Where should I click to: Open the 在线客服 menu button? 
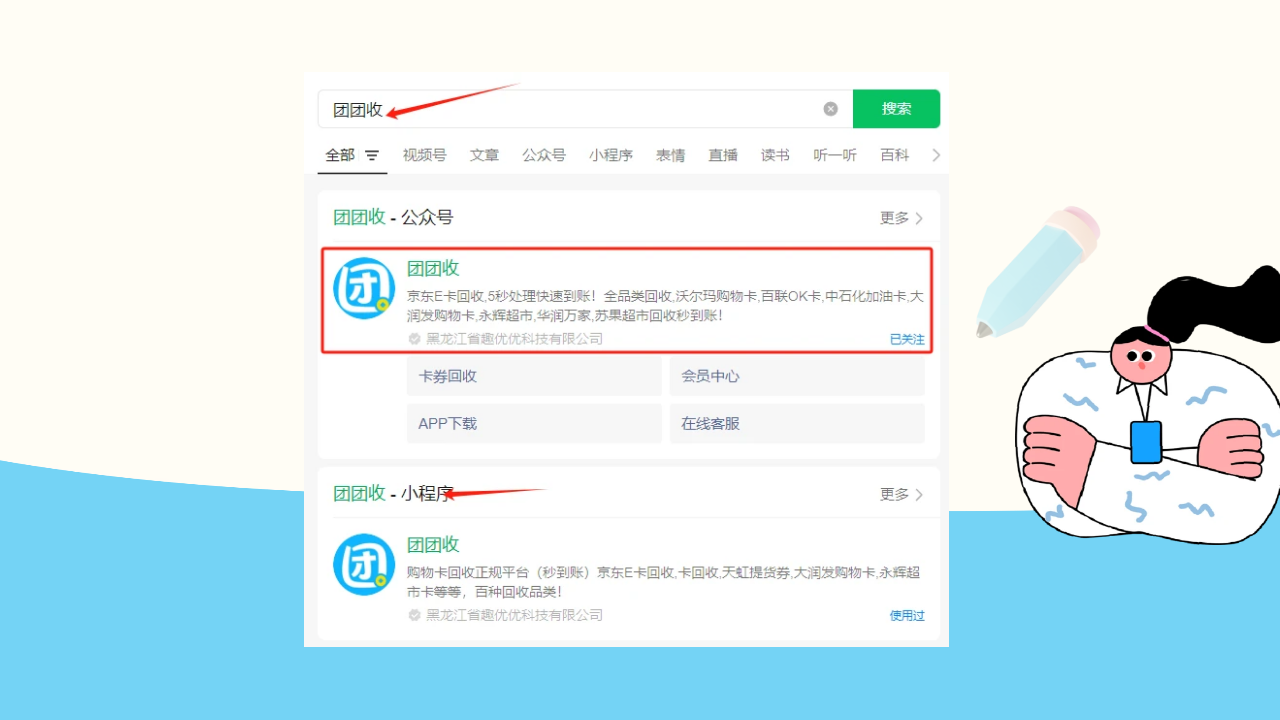point(797,423)
